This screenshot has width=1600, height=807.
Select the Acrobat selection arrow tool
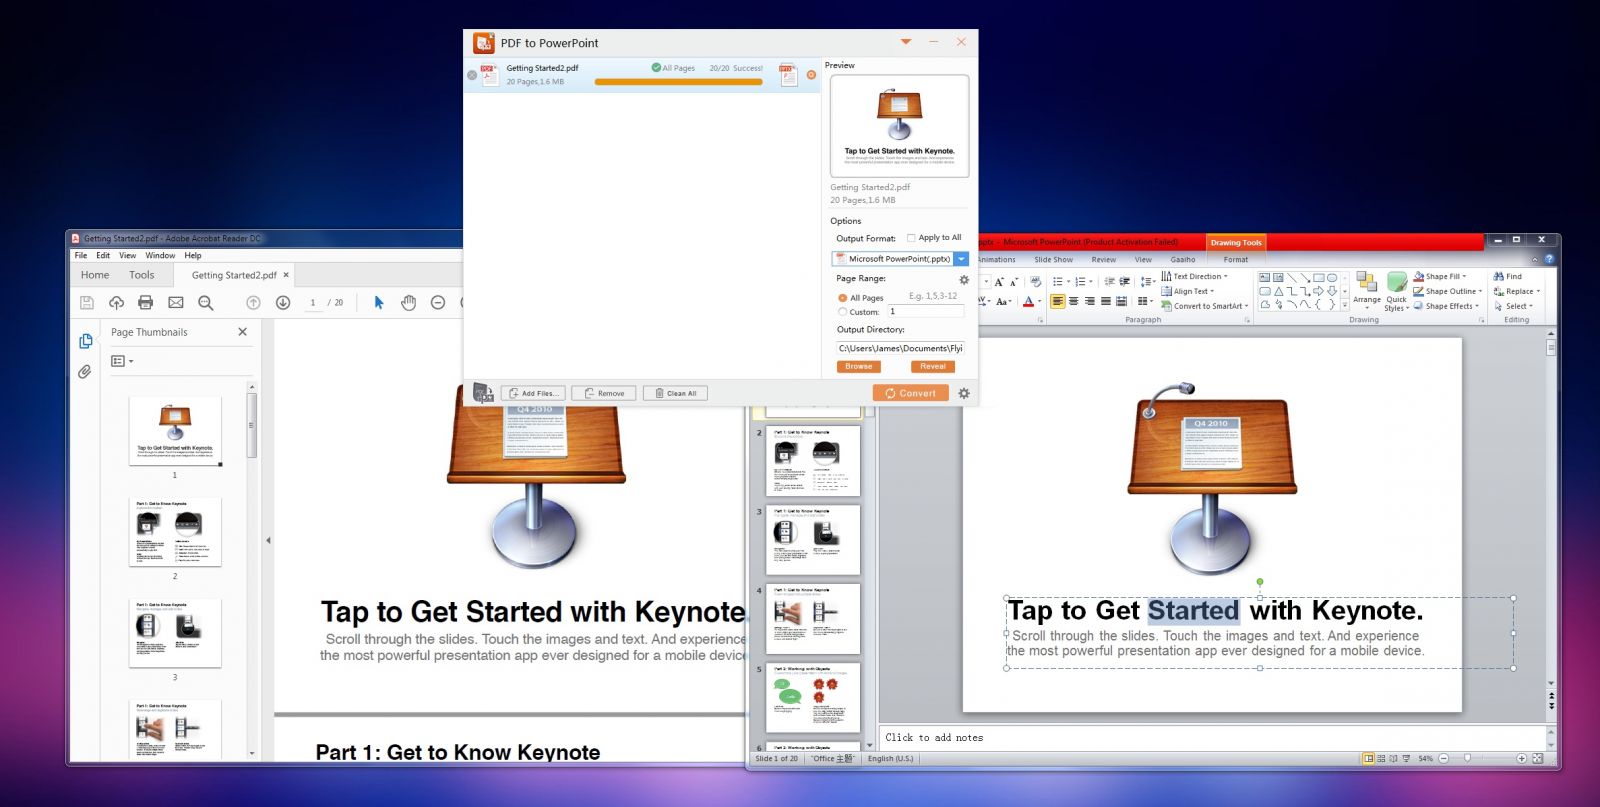[379, 302]
